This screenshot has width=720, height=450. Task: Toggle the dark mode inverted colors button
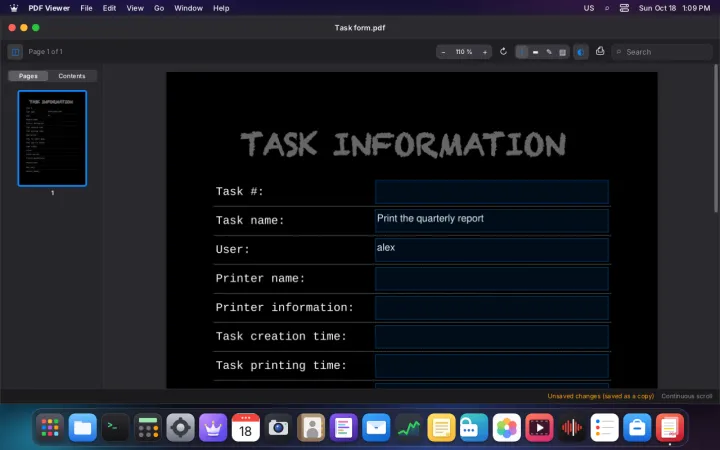click(581, 52)
